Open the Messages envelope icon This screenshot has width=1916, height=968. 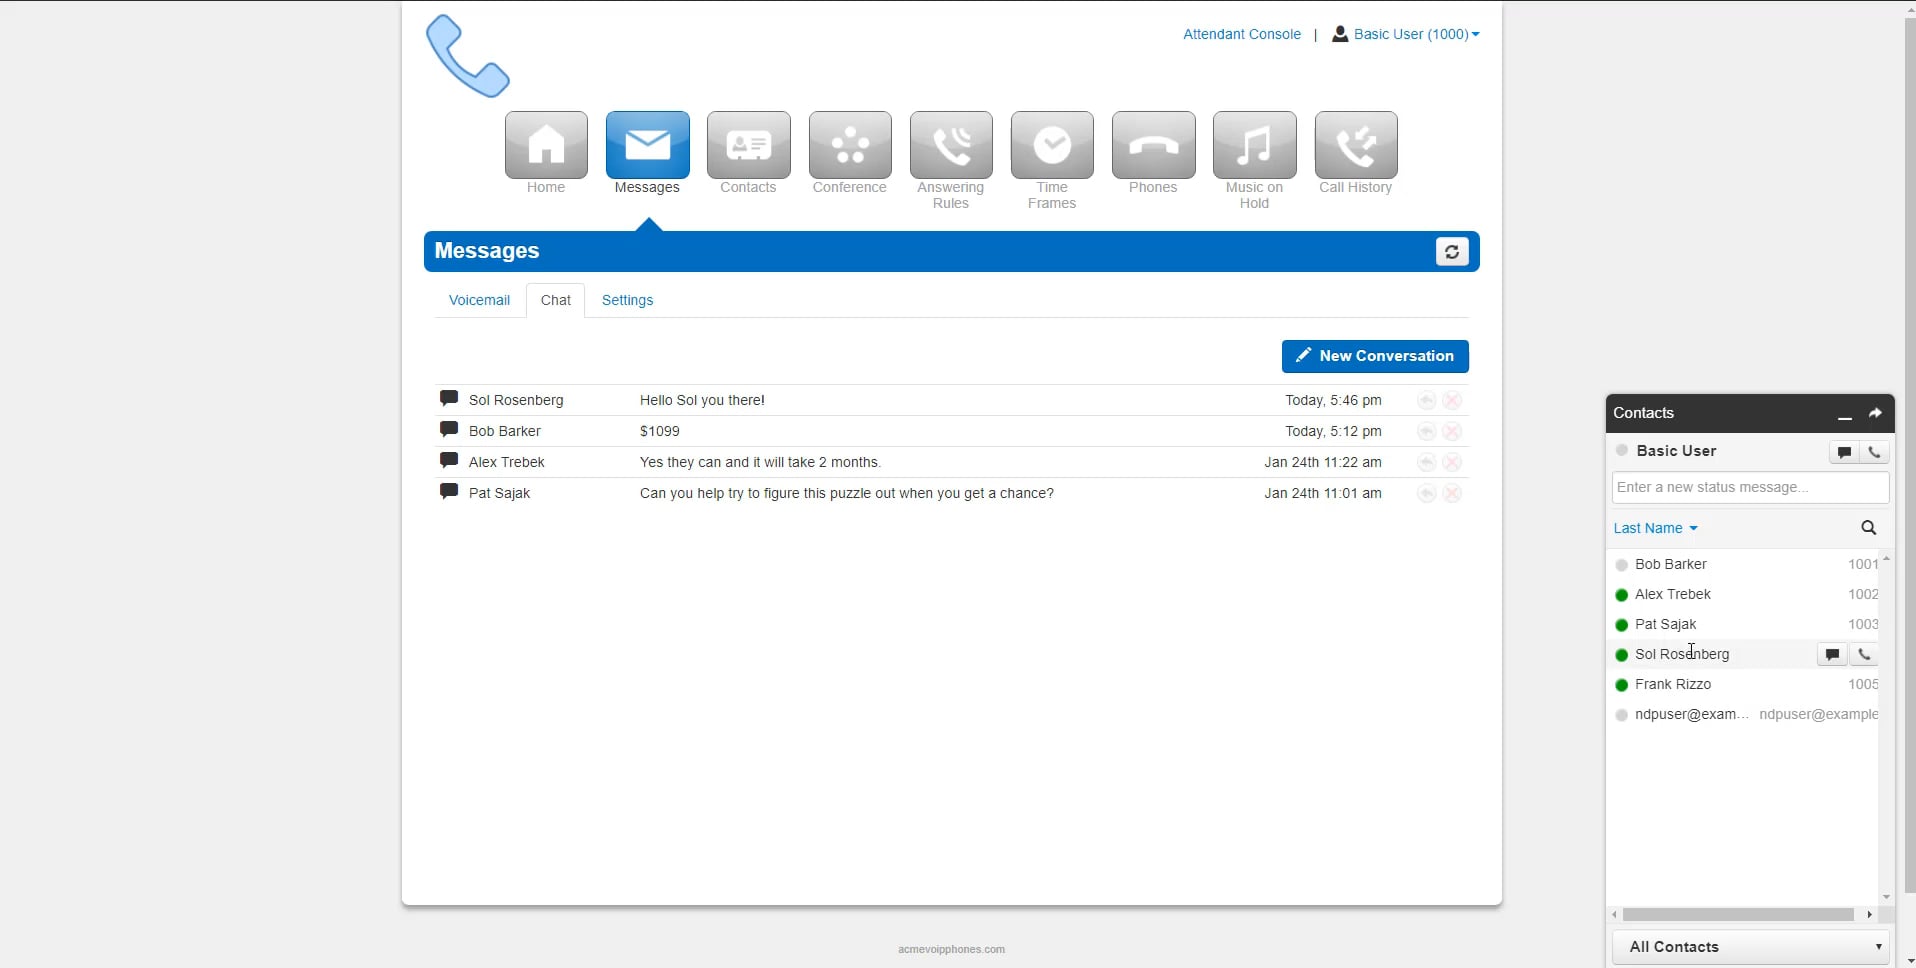point(647,145)
